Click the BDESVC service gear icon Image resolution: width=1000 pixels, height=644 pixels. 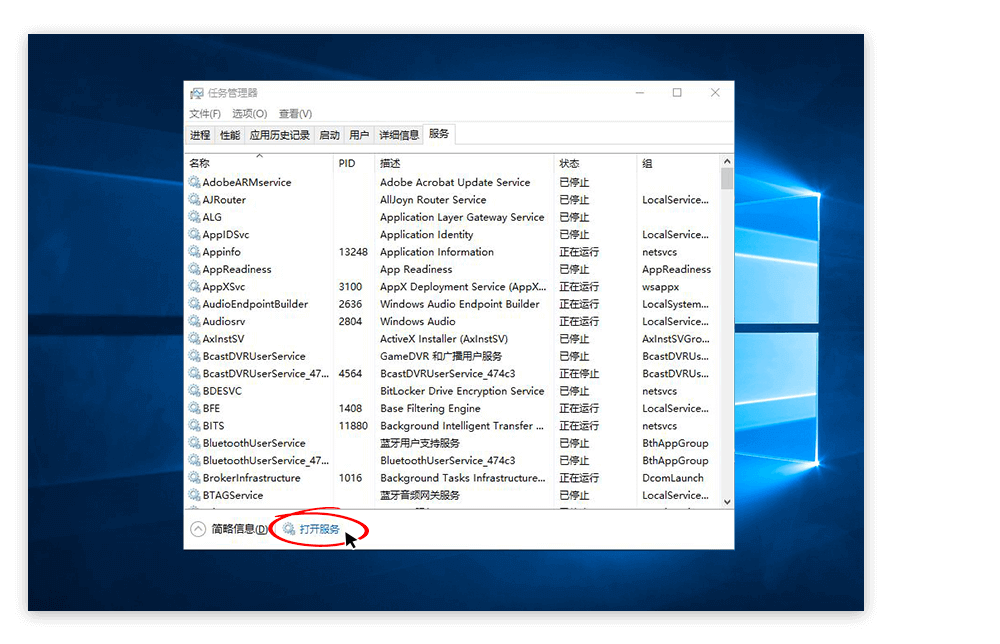[192, 390]
